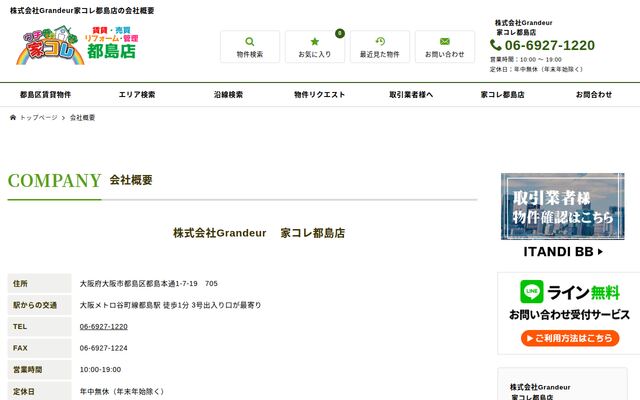This screenshot has width=640, height=400.
Task: Open 都島区賃貸物件 menu
Action: coord(45,95)
